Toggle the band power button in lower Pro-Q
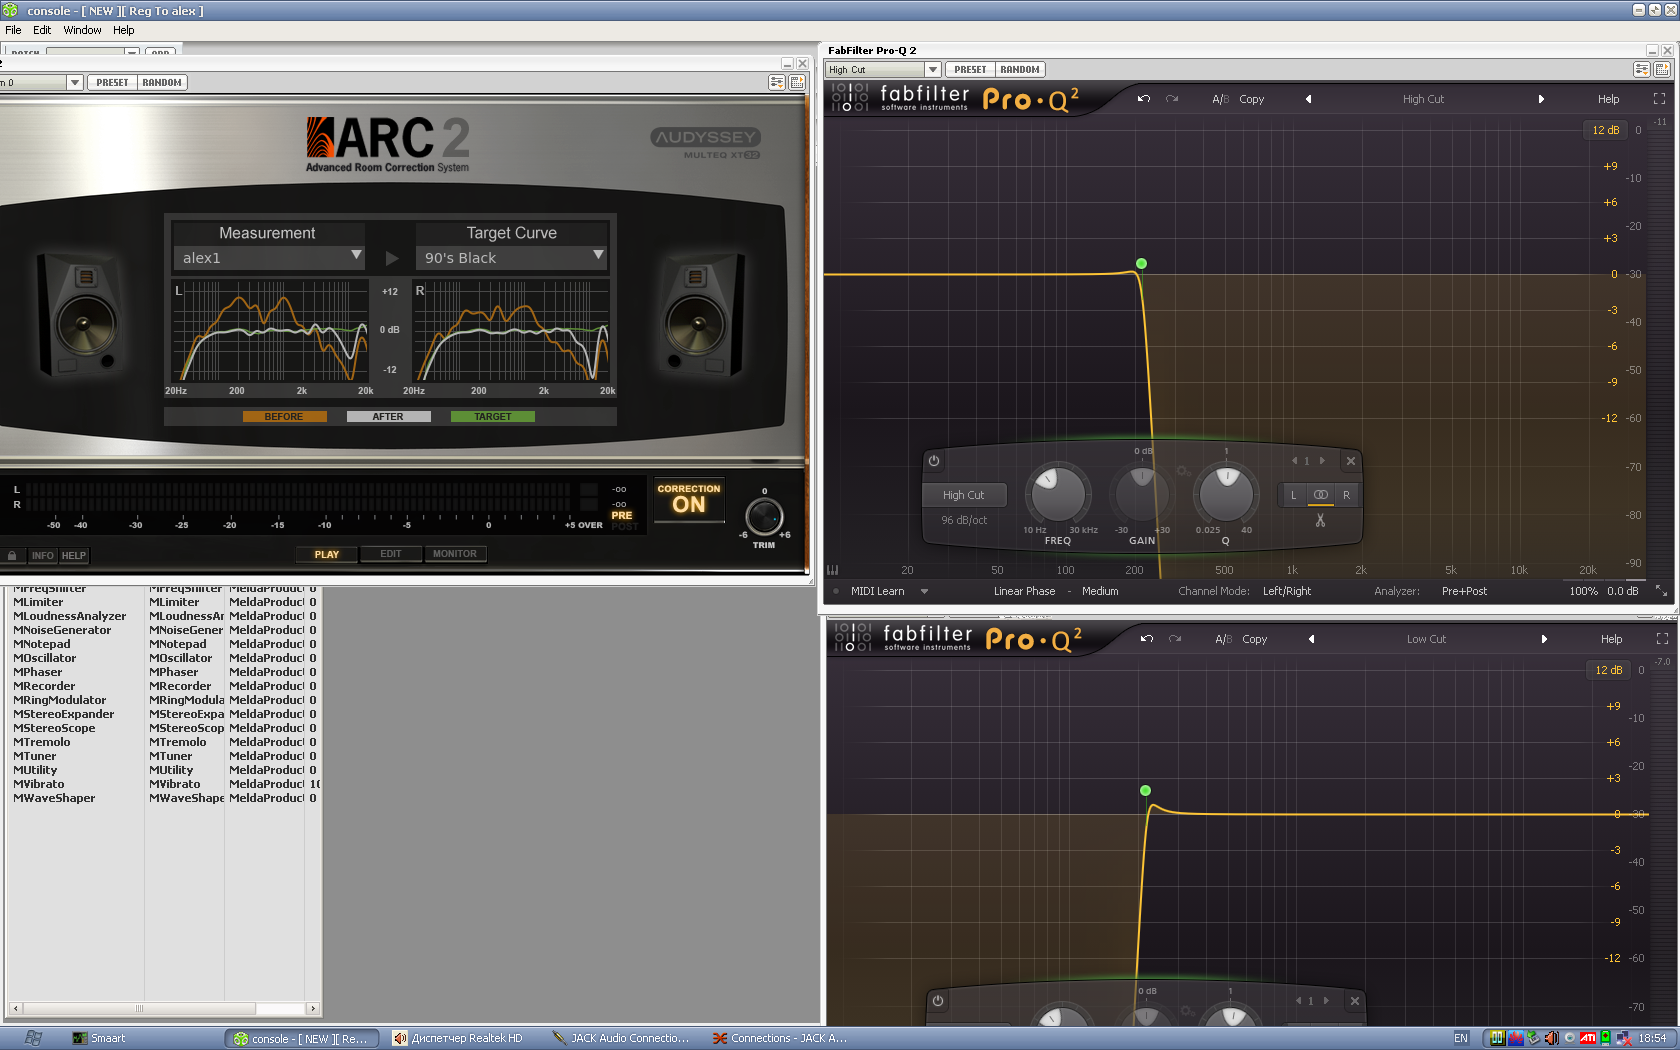This screenshot has height=1050, width=1680. point(938,1001)
